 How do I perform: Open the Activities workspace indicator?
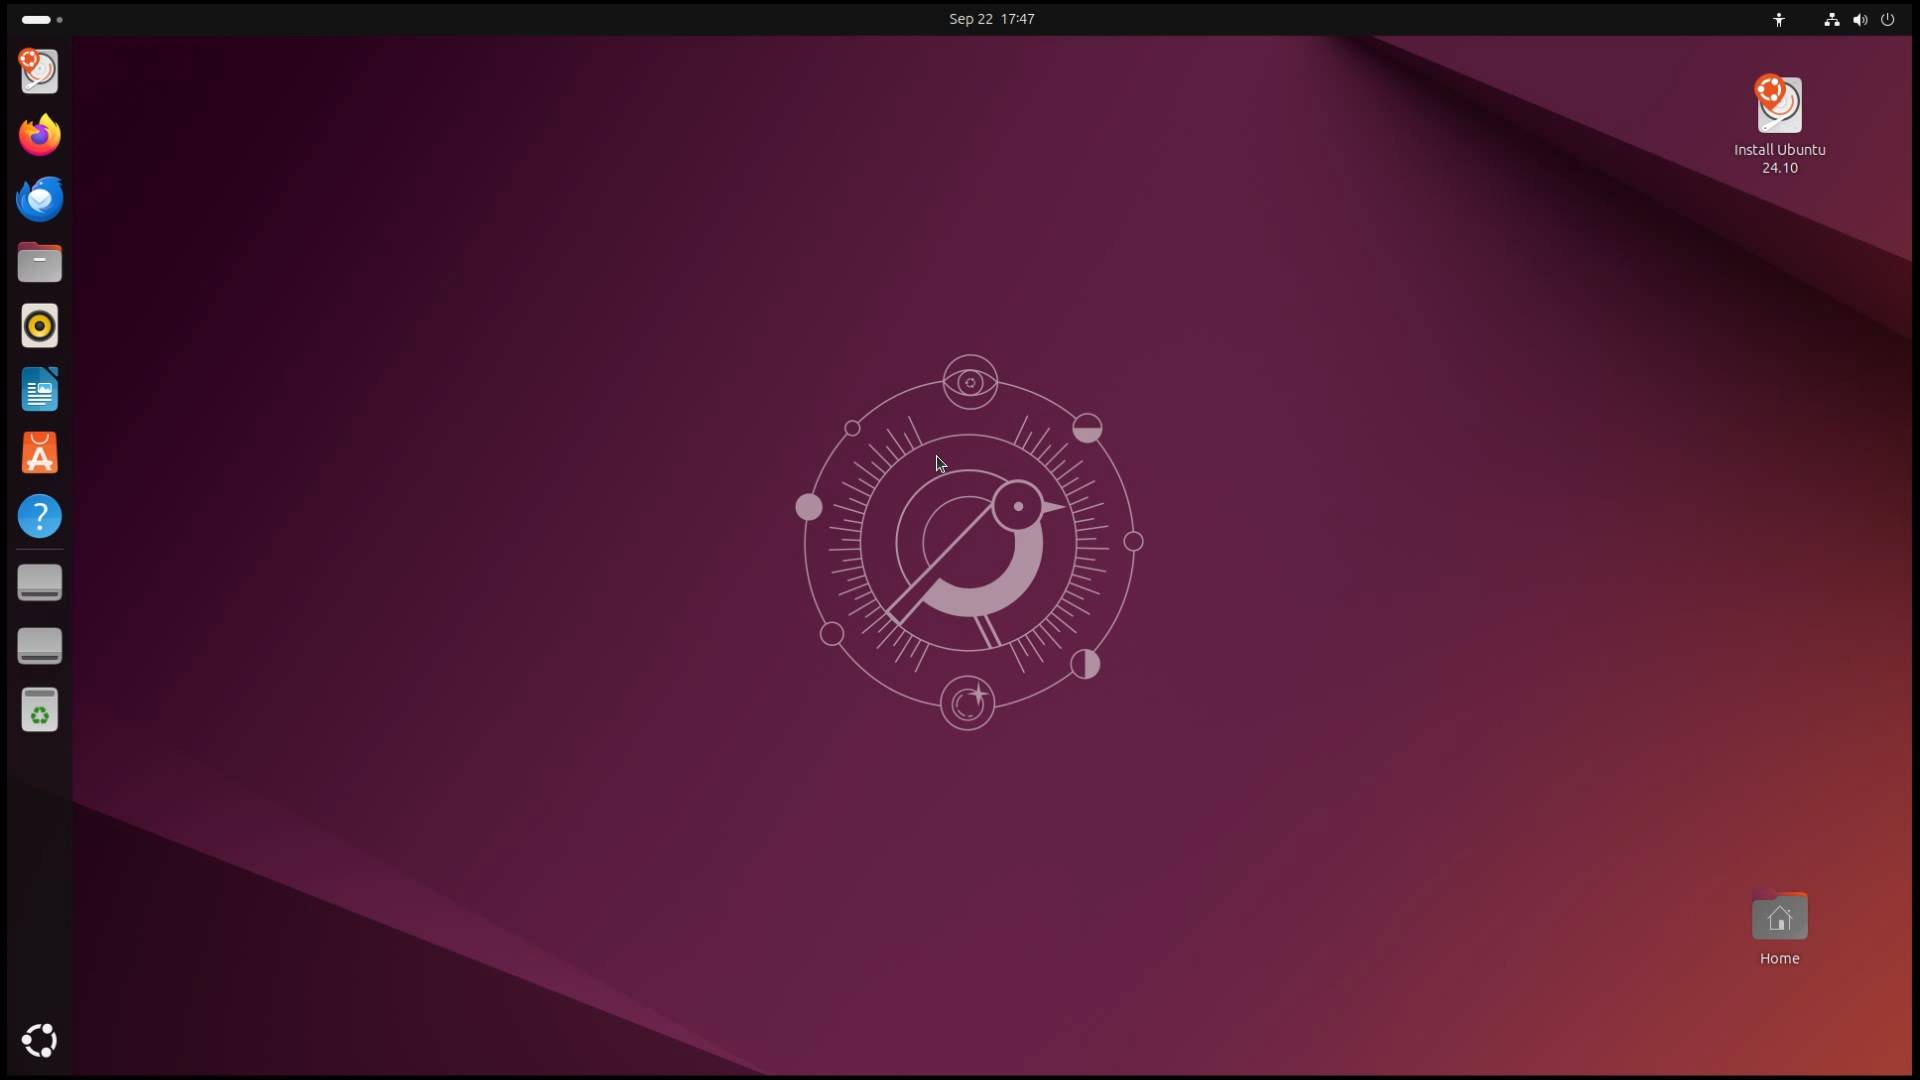pos(42,19)
